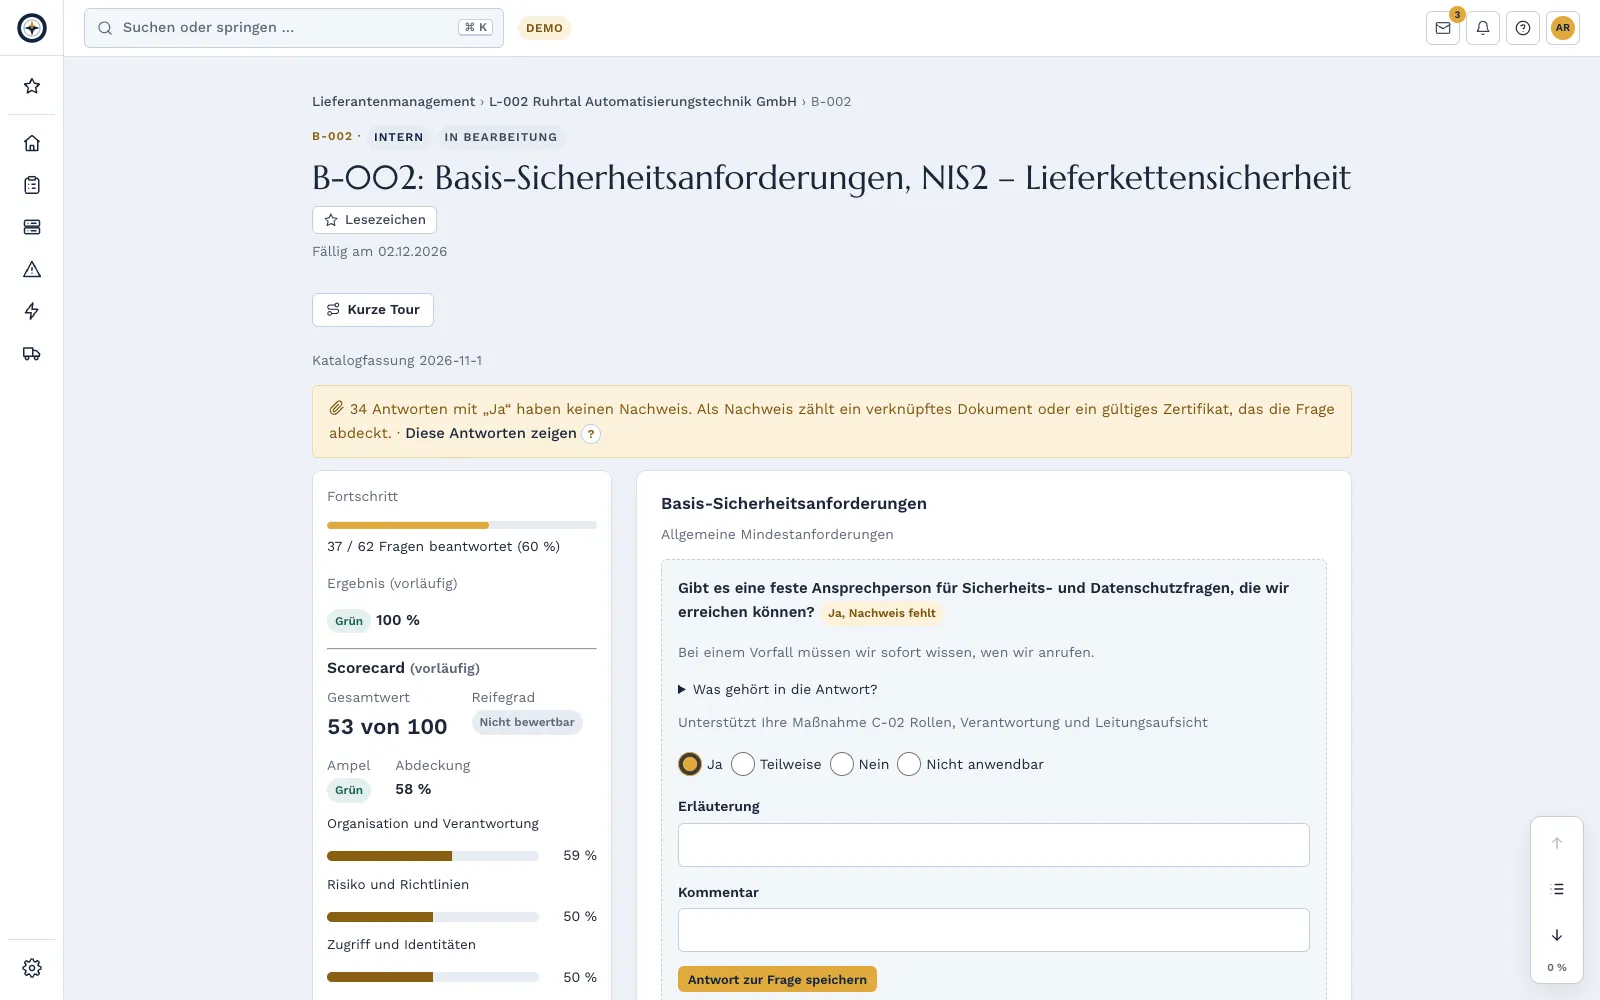
Task: Click the IN BEARBEITUNG status tag
Action: click(x=501, y=137)
